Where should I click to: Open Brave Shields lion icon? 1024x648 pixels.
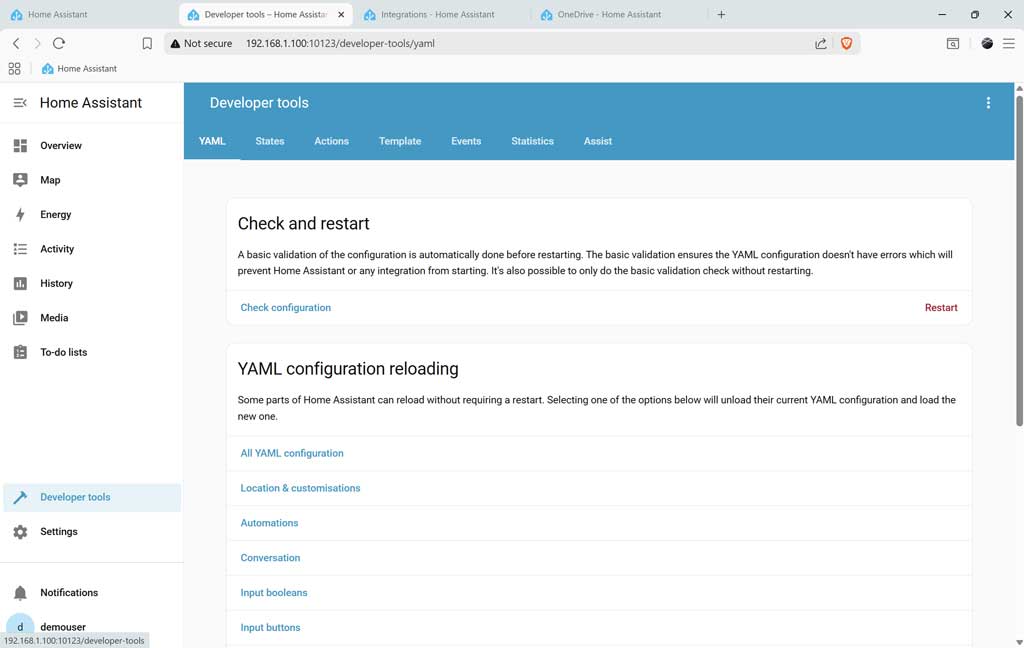846,43
